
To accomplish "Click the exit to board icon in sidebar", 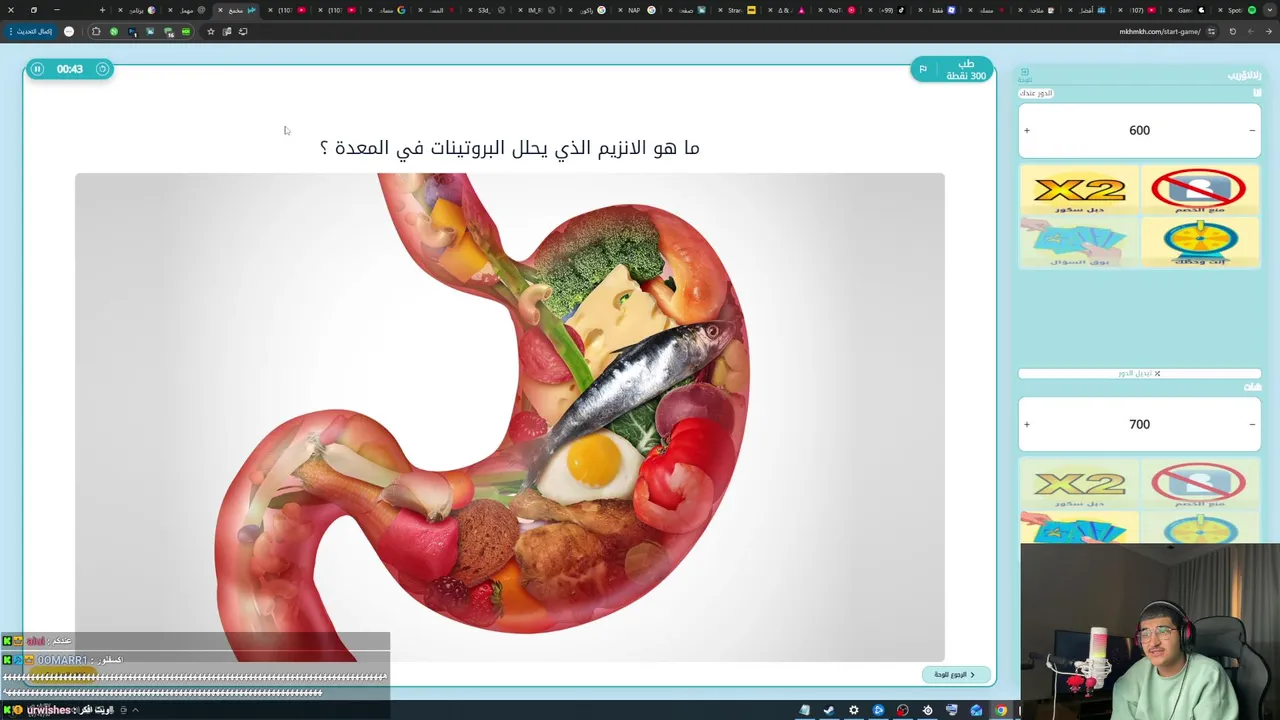I will click(1025, 75).
